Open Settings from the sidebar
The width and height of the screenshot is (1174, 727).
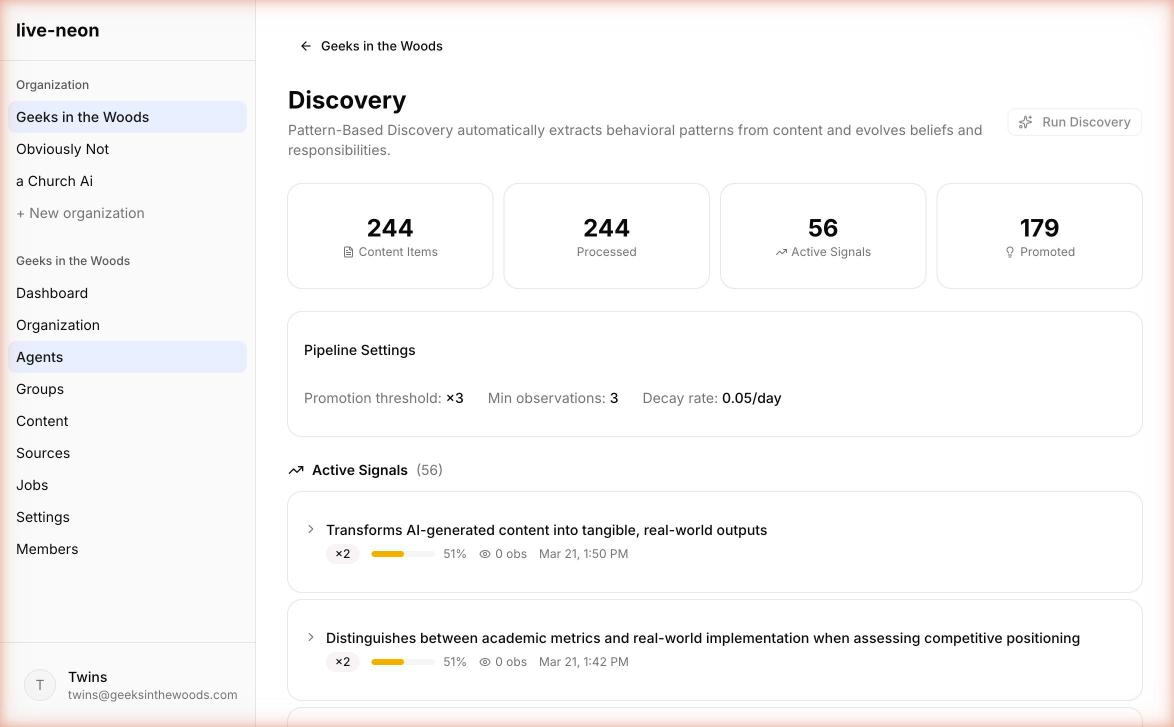pos(43,517)
